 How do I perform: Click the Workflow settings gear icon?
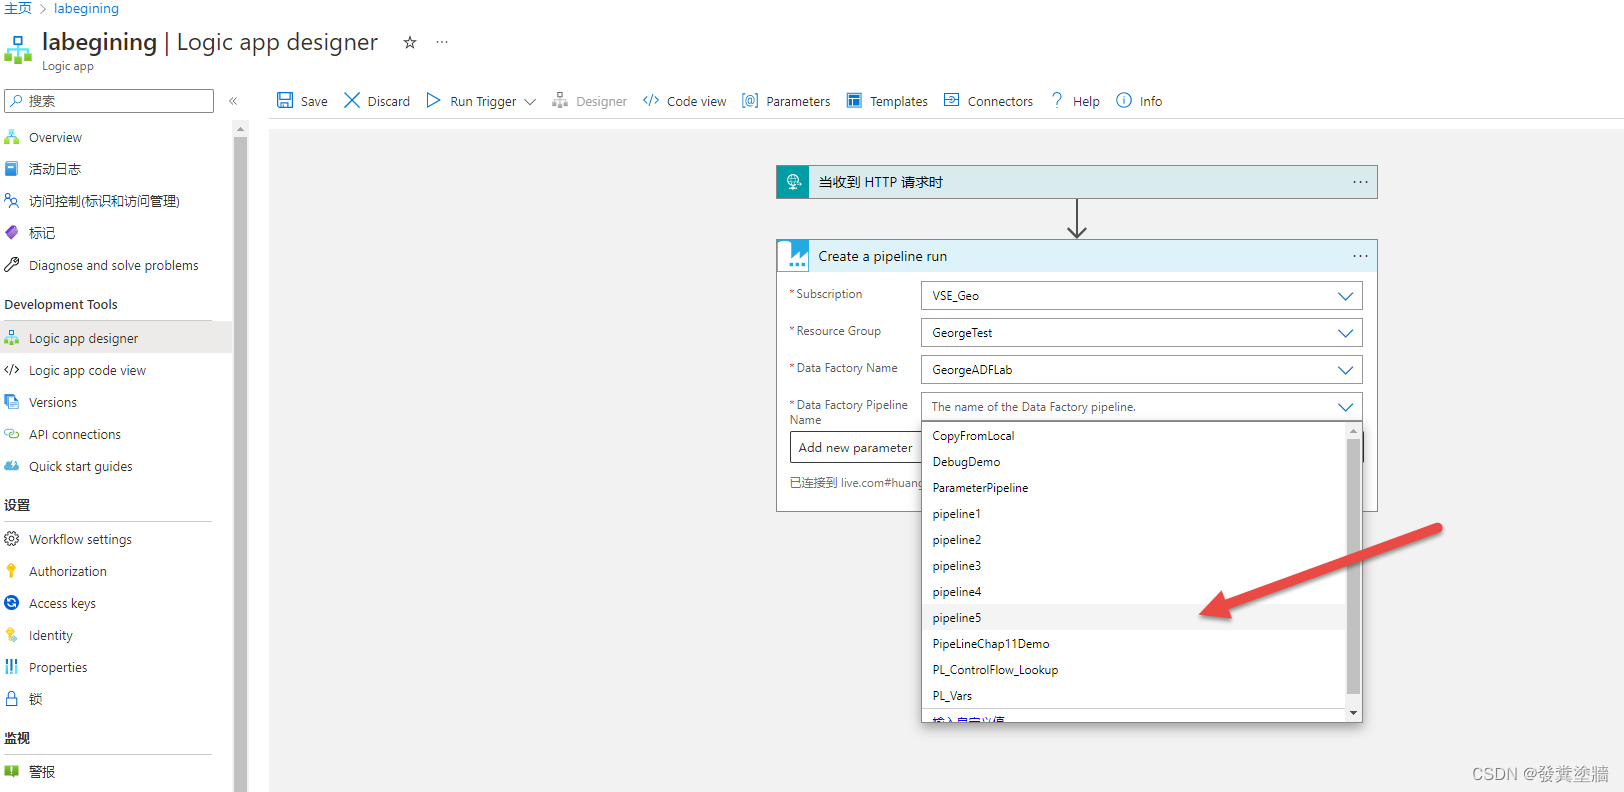click(x=12, y=539)
